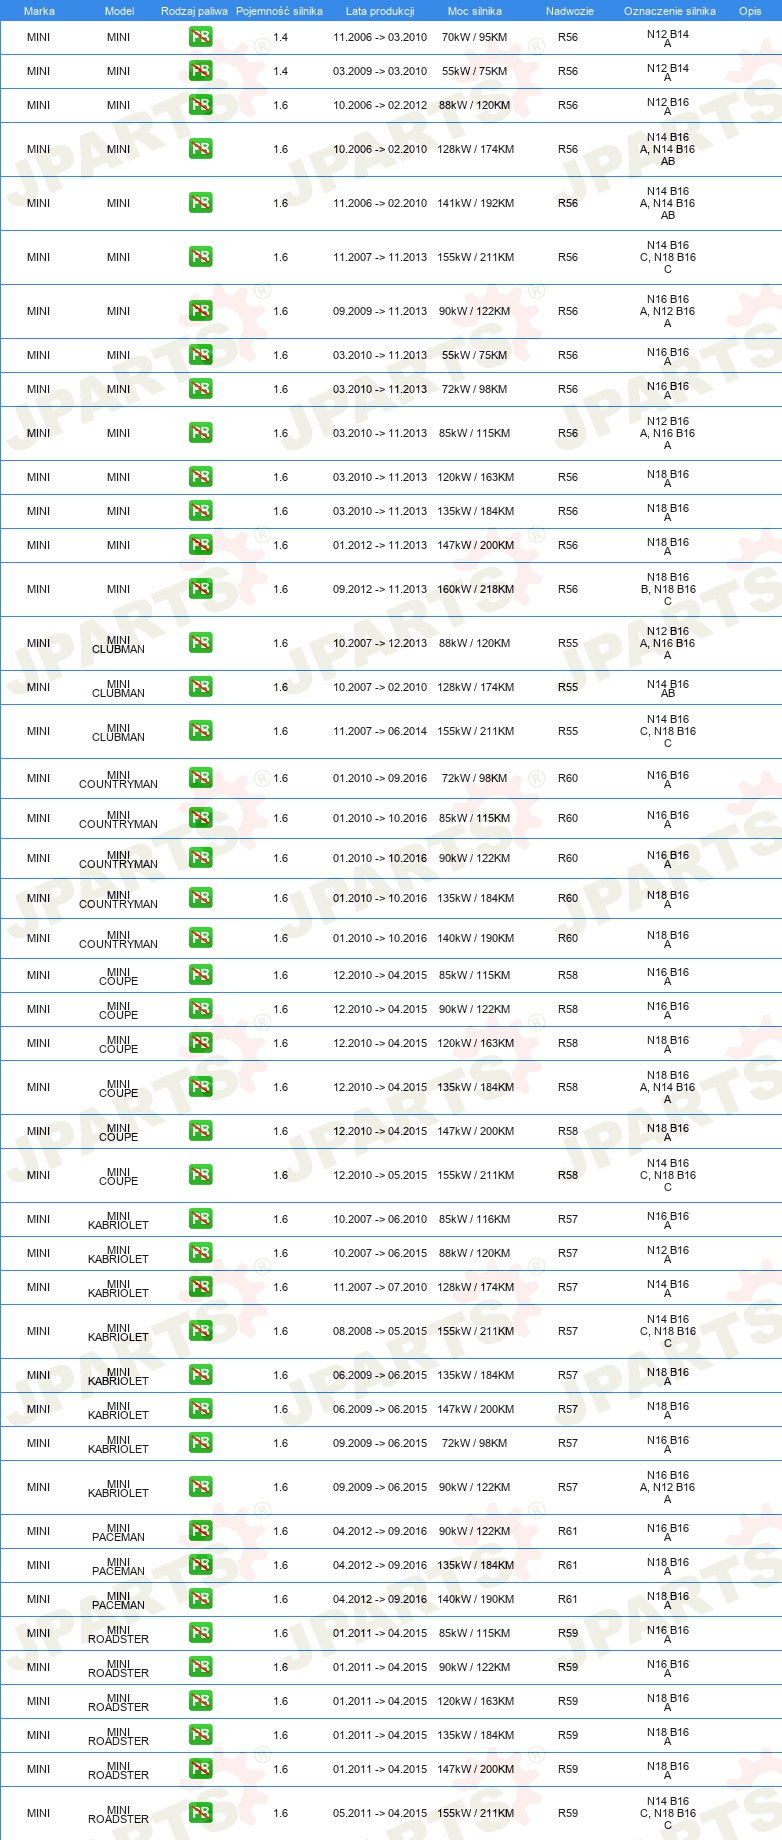
Task: Select engine power cell 55kW / 75KM for 1.4
Action: tap(474, 71)
